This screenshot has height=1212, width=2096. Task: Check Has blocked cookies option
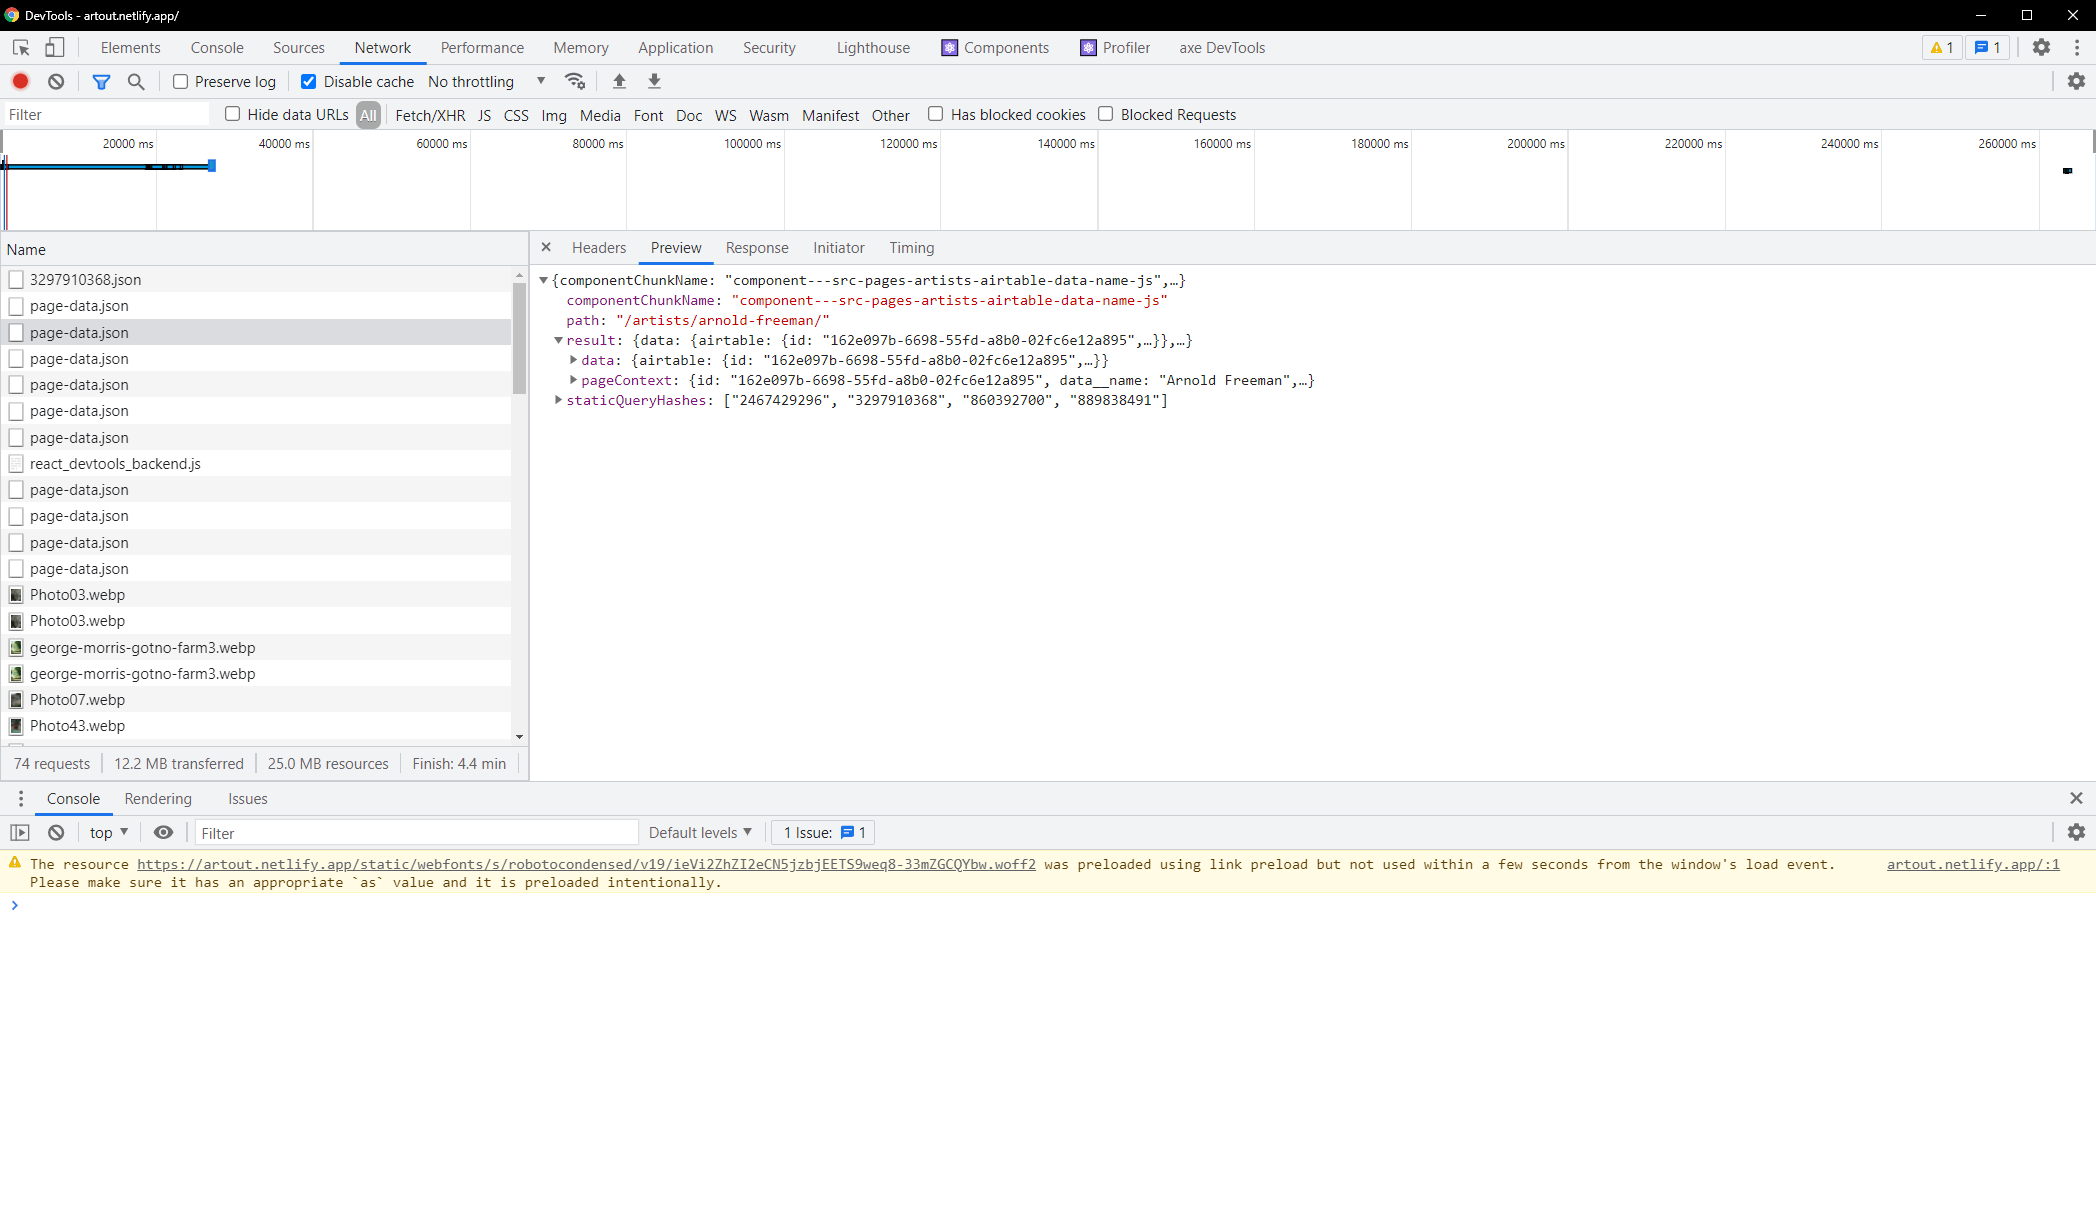coord(935,114)
